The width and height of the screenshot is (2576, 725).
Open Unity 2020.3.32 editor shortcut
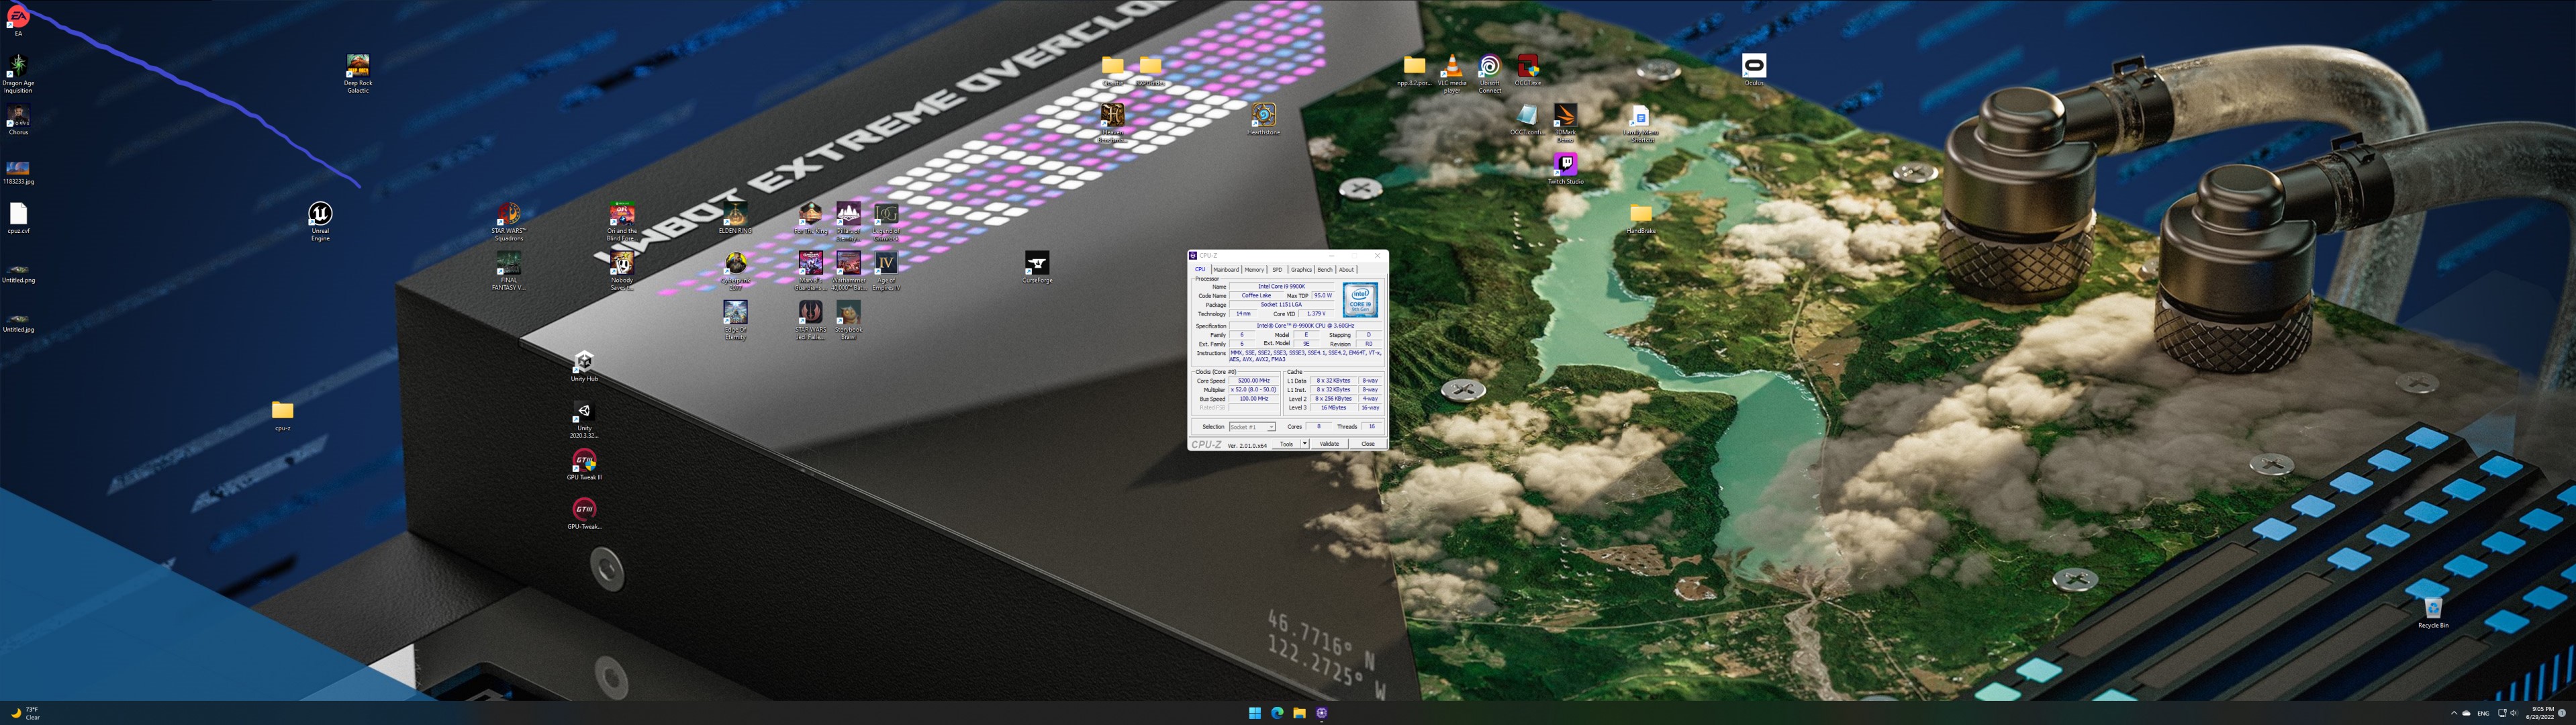(584, 419)
